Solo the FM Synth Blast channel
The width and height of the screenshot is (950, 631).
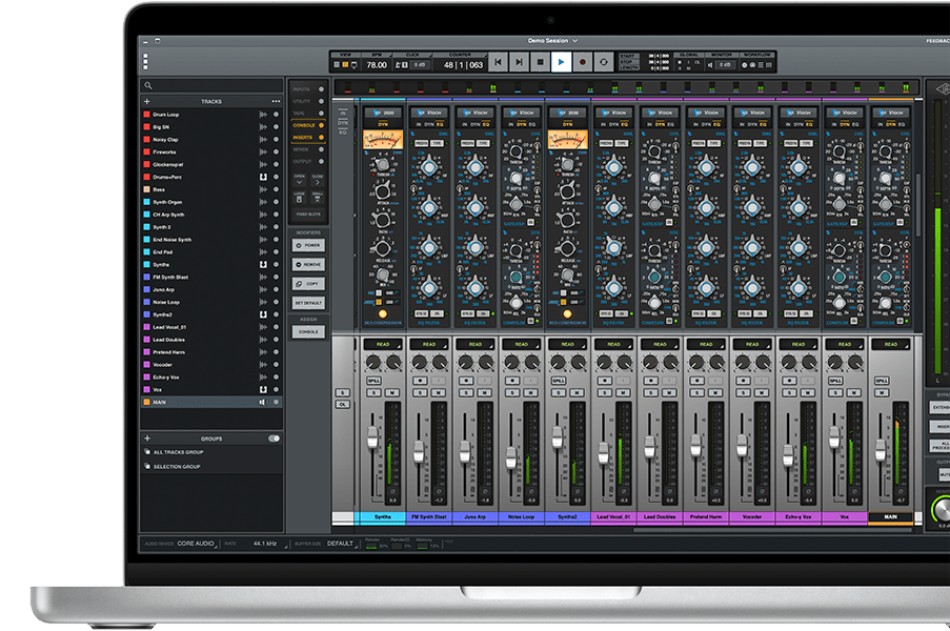(420, 393)
